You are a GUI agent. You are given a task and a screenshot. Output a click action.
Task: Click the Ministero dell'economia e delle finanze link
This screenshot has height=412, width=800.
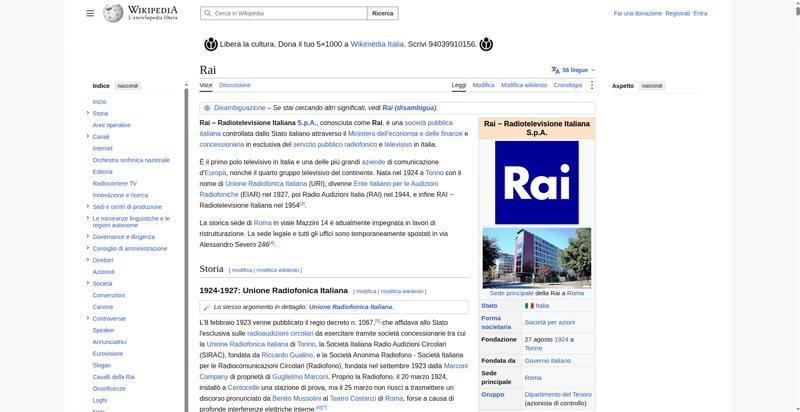coord(405,134)
